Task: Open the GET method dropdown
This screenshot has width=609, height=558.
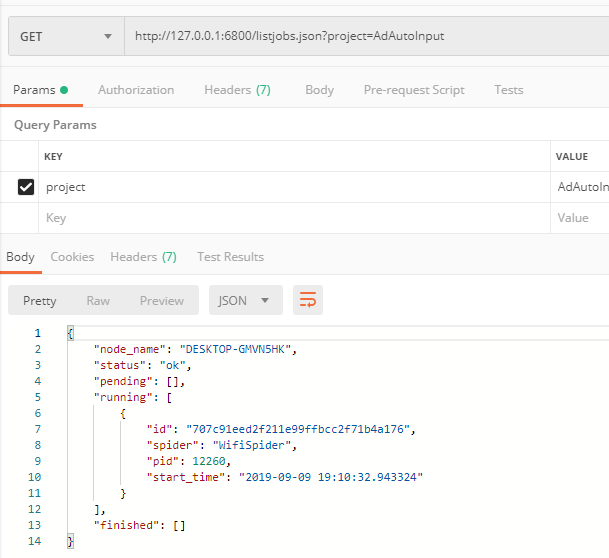Action: tap(65, 37)
